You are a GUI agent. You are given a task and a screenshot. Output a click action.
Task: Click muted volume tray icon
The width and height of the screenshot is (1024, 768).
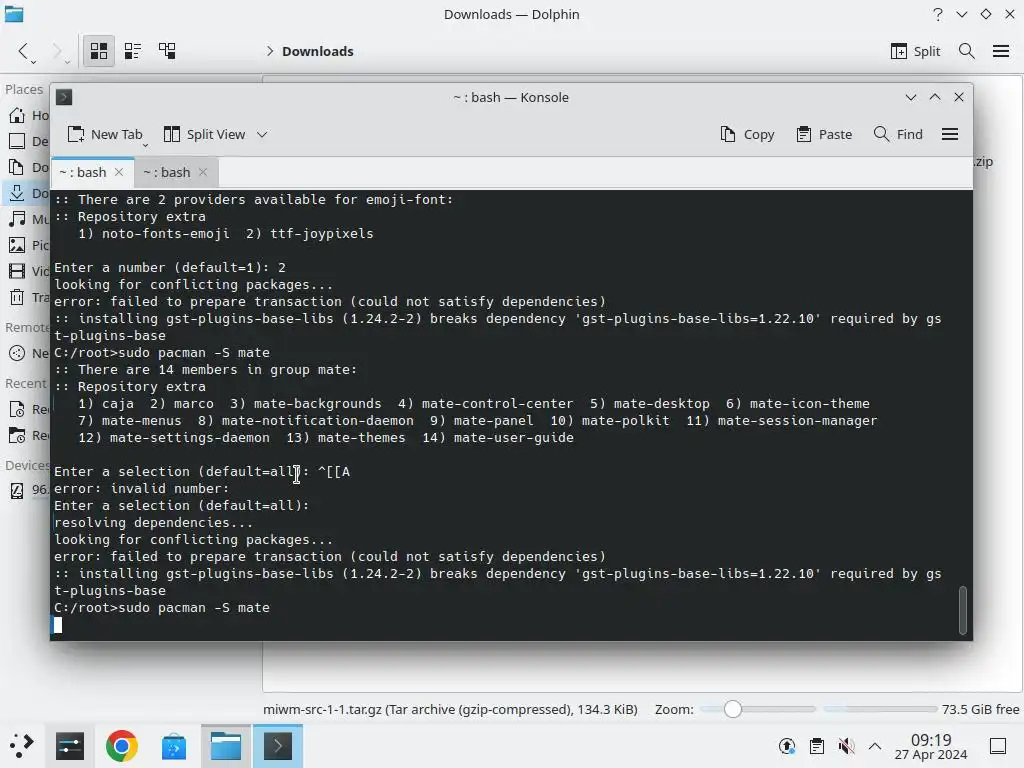(x=846, y=746)
